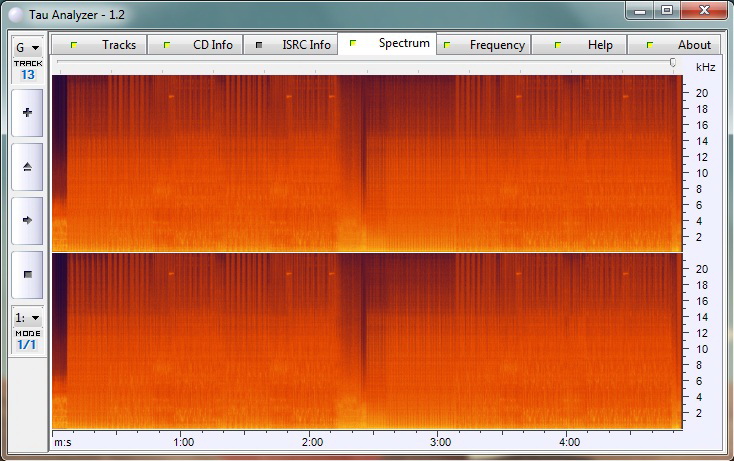The width and height of the screenshot is (734, 461).
Task: Click the 3:00 time axis label
Action: [440, 442]
